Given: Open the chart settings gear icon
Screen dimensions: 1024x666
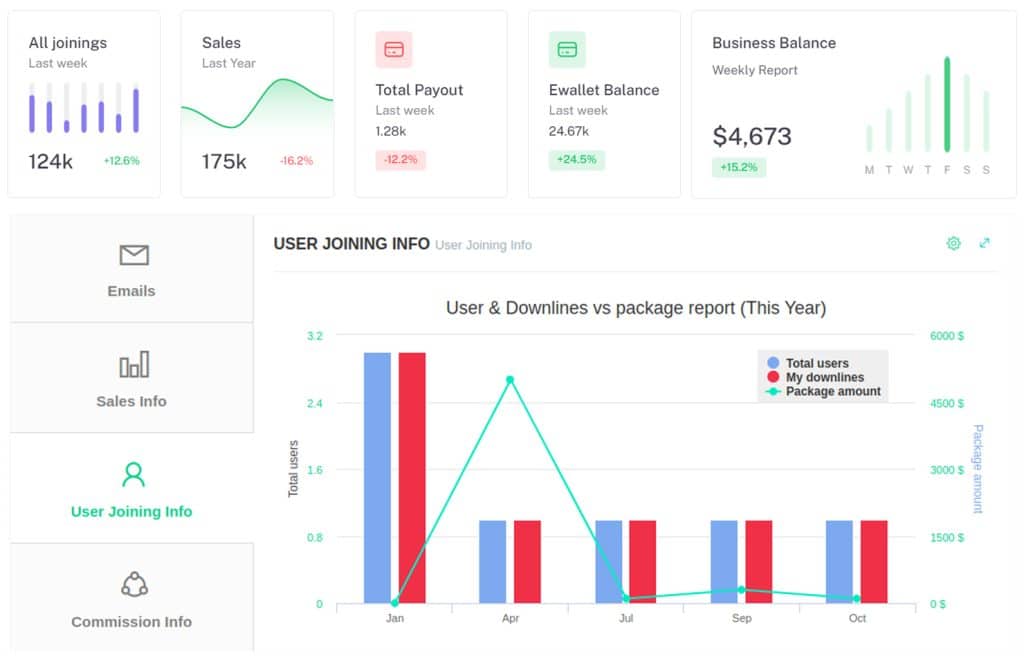Looking at the screenshot, I should click(953, 243).
